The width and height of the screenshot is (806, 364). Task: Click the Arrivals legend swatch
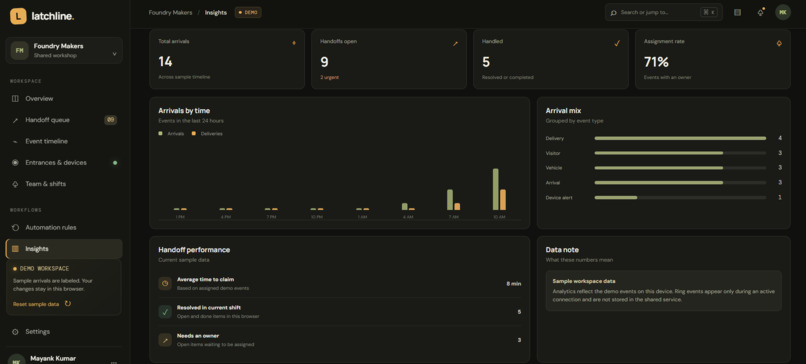[161, 133]
